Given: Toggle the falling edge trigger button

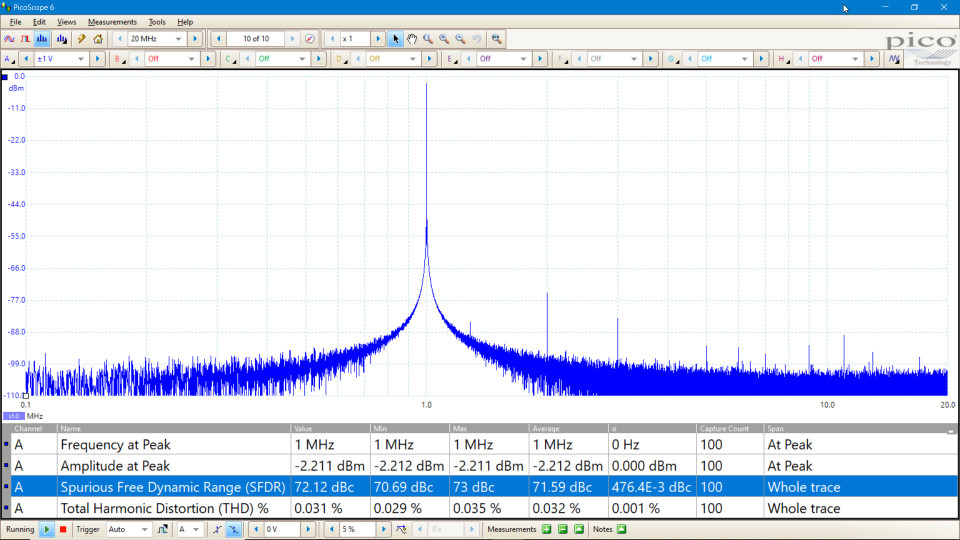Looking at the screenshot, I should pos(233,529).
